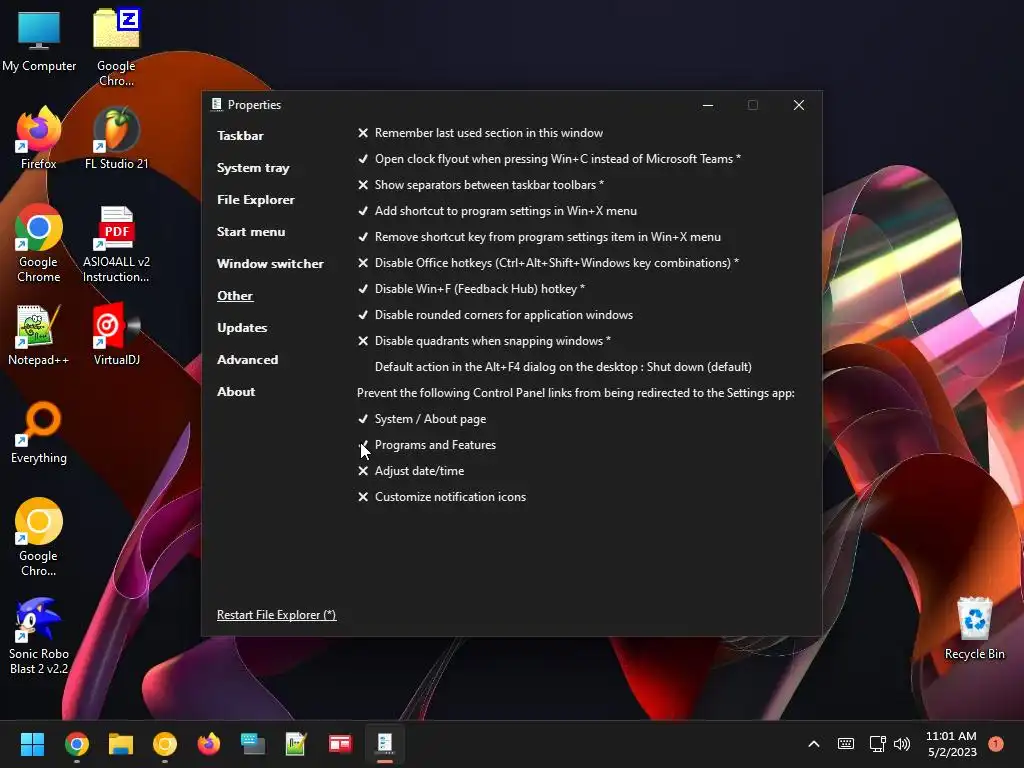Open the network status tray icon
Image resolution: width=1024 pixels, height=768 pixels.
[877, 744]
